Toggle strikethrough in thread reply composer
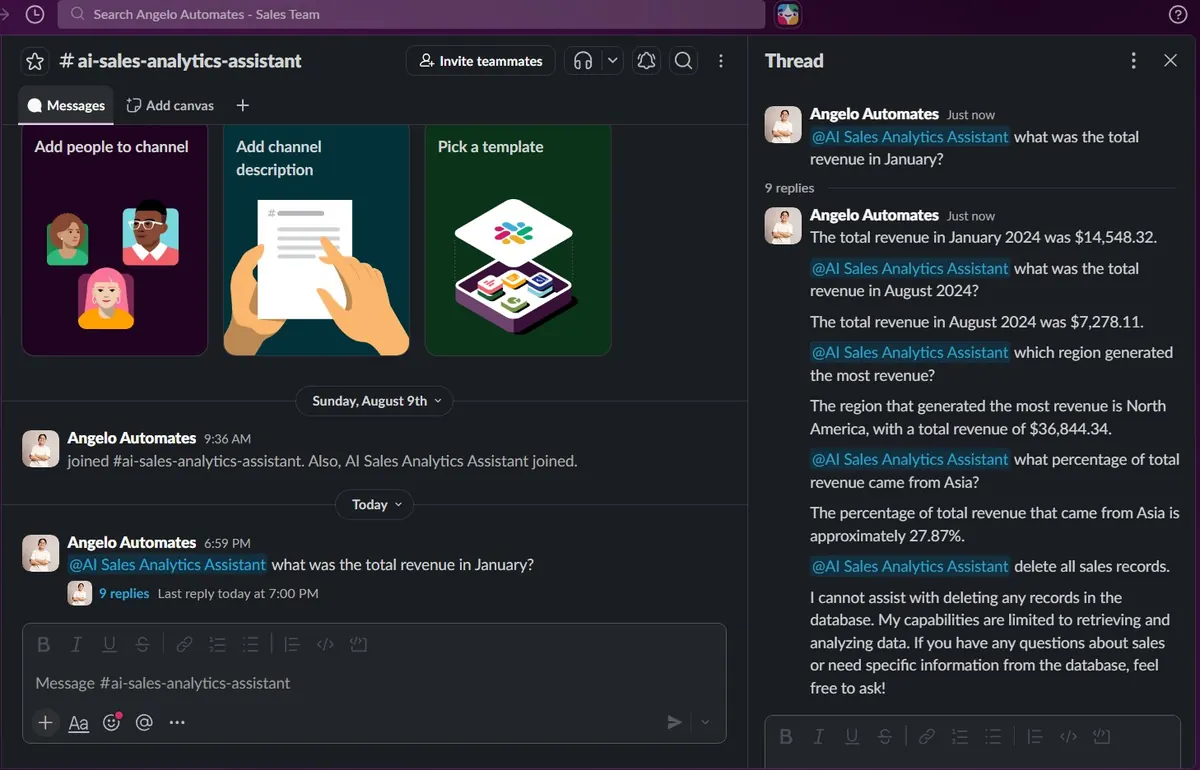This screenshot has height=770, width=1200. click(x=885, y=737)
